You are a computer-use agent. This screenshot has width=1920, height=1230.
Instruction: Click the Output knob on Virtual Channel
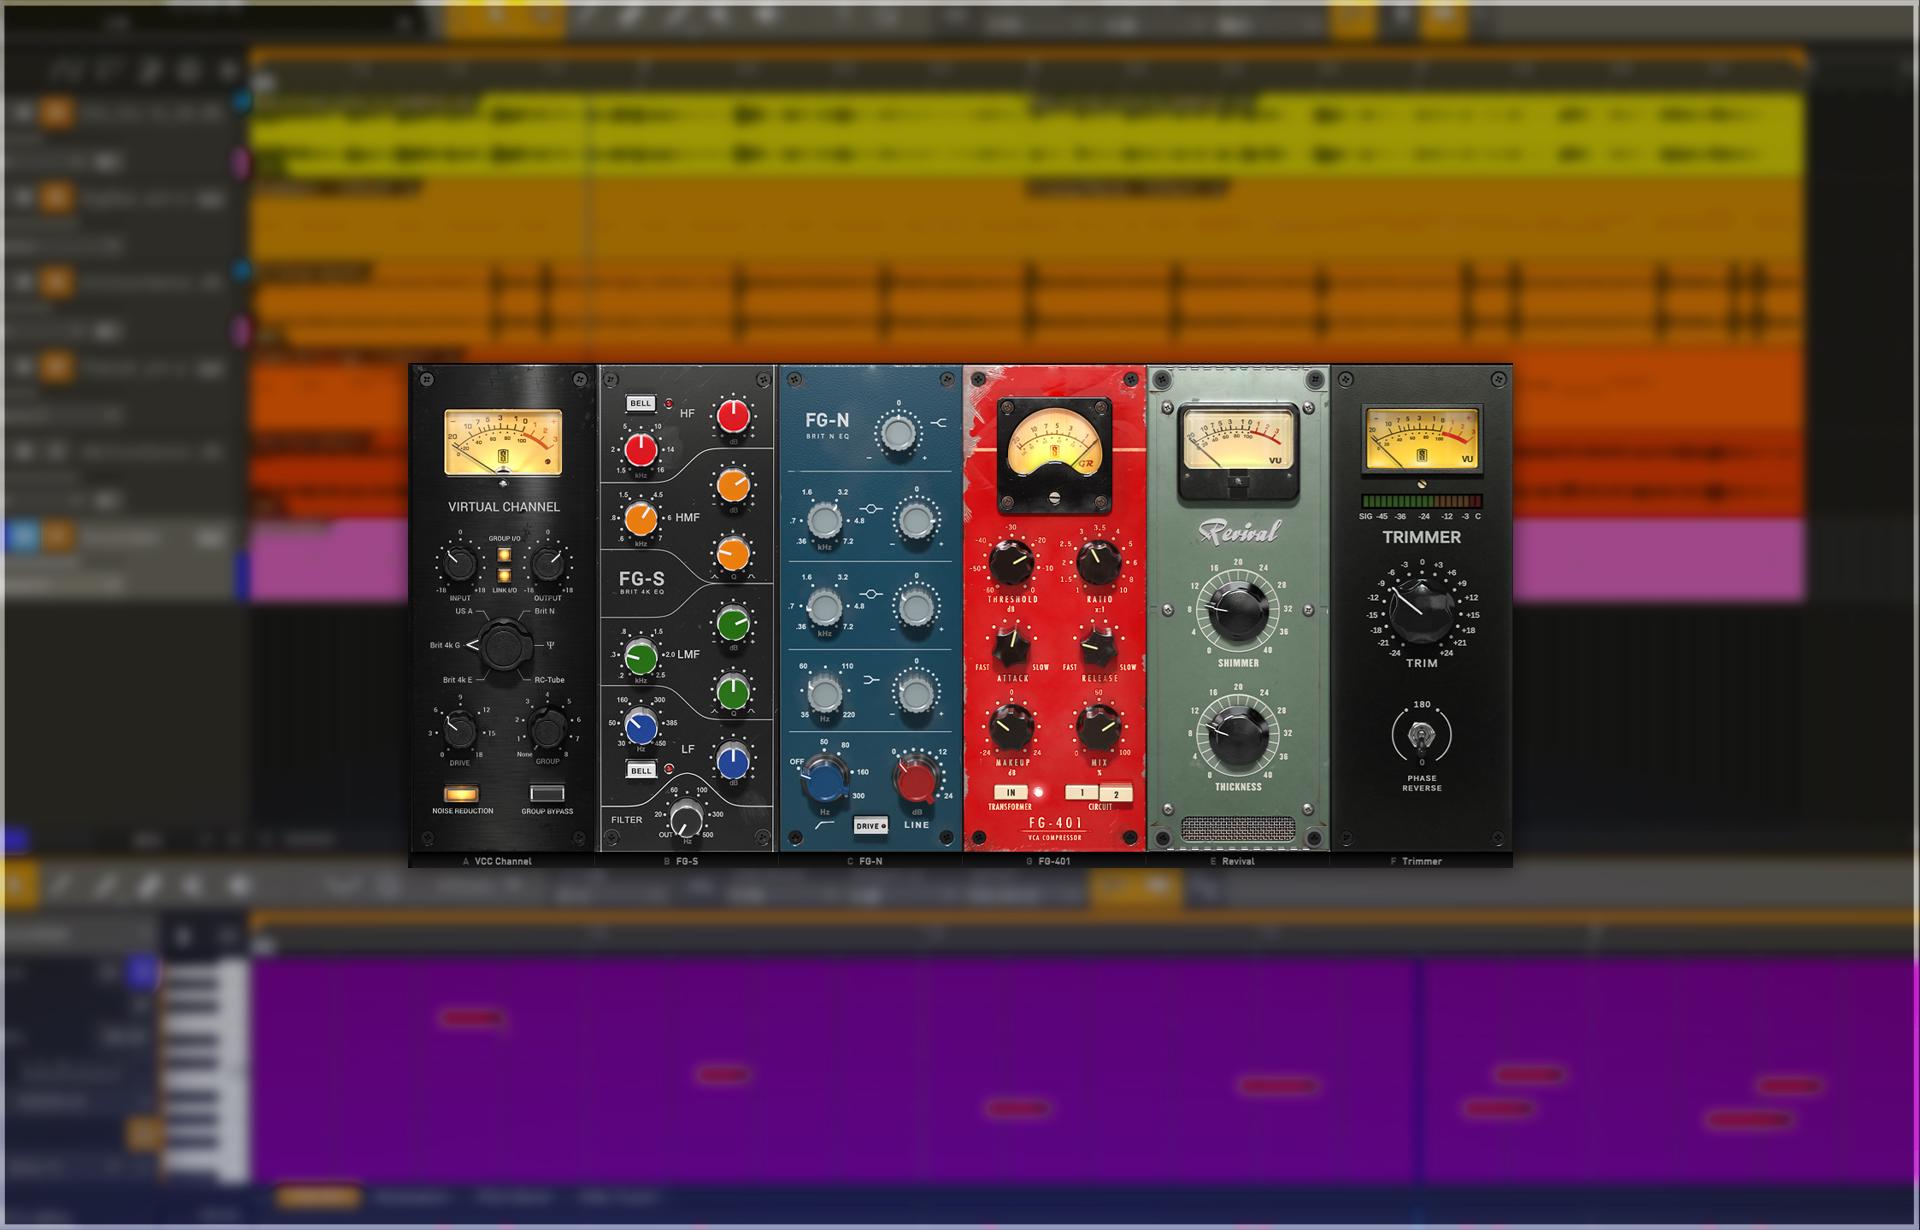[547, 564]
